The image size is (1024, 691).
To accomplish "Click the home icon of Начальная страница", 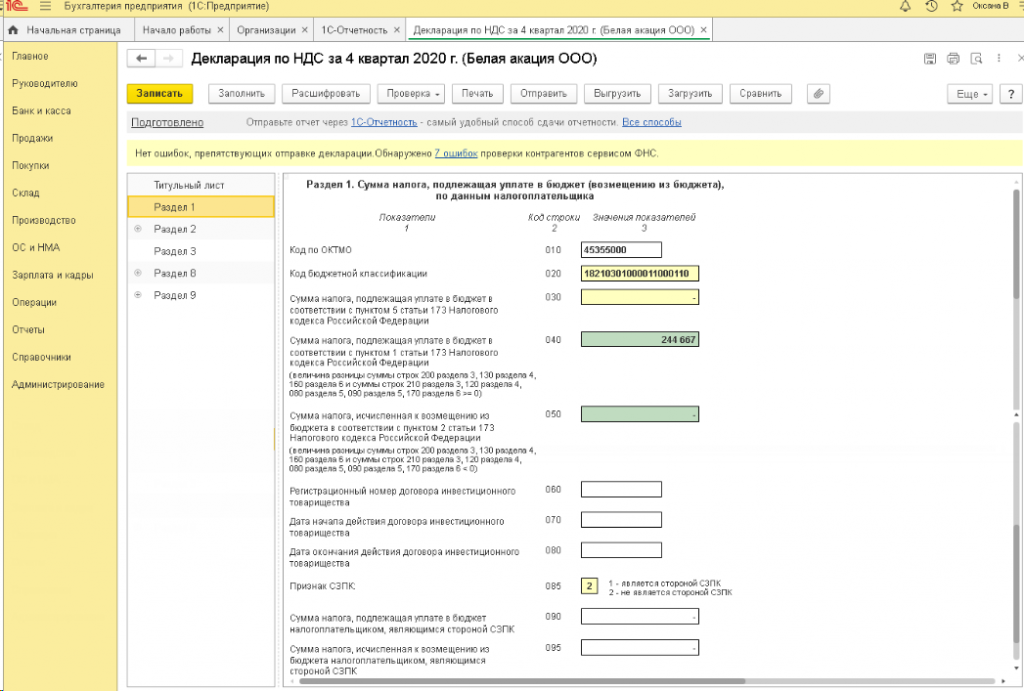I will click(x=13, y=30).
